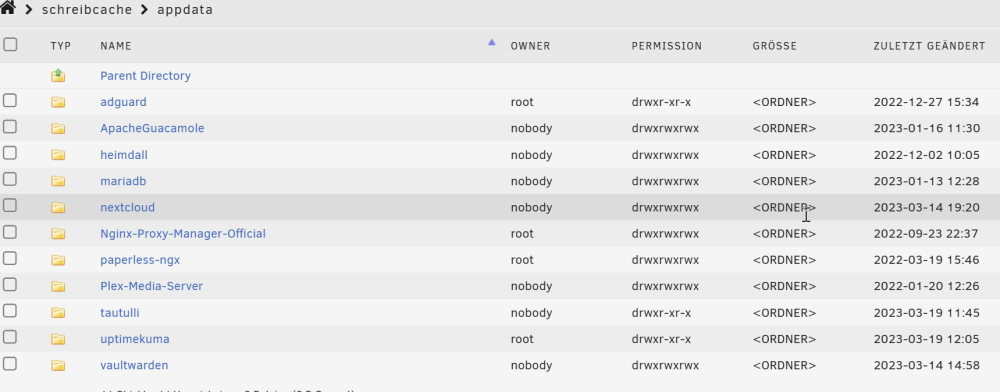Check the heimdall row checkbox

point(10,153)
